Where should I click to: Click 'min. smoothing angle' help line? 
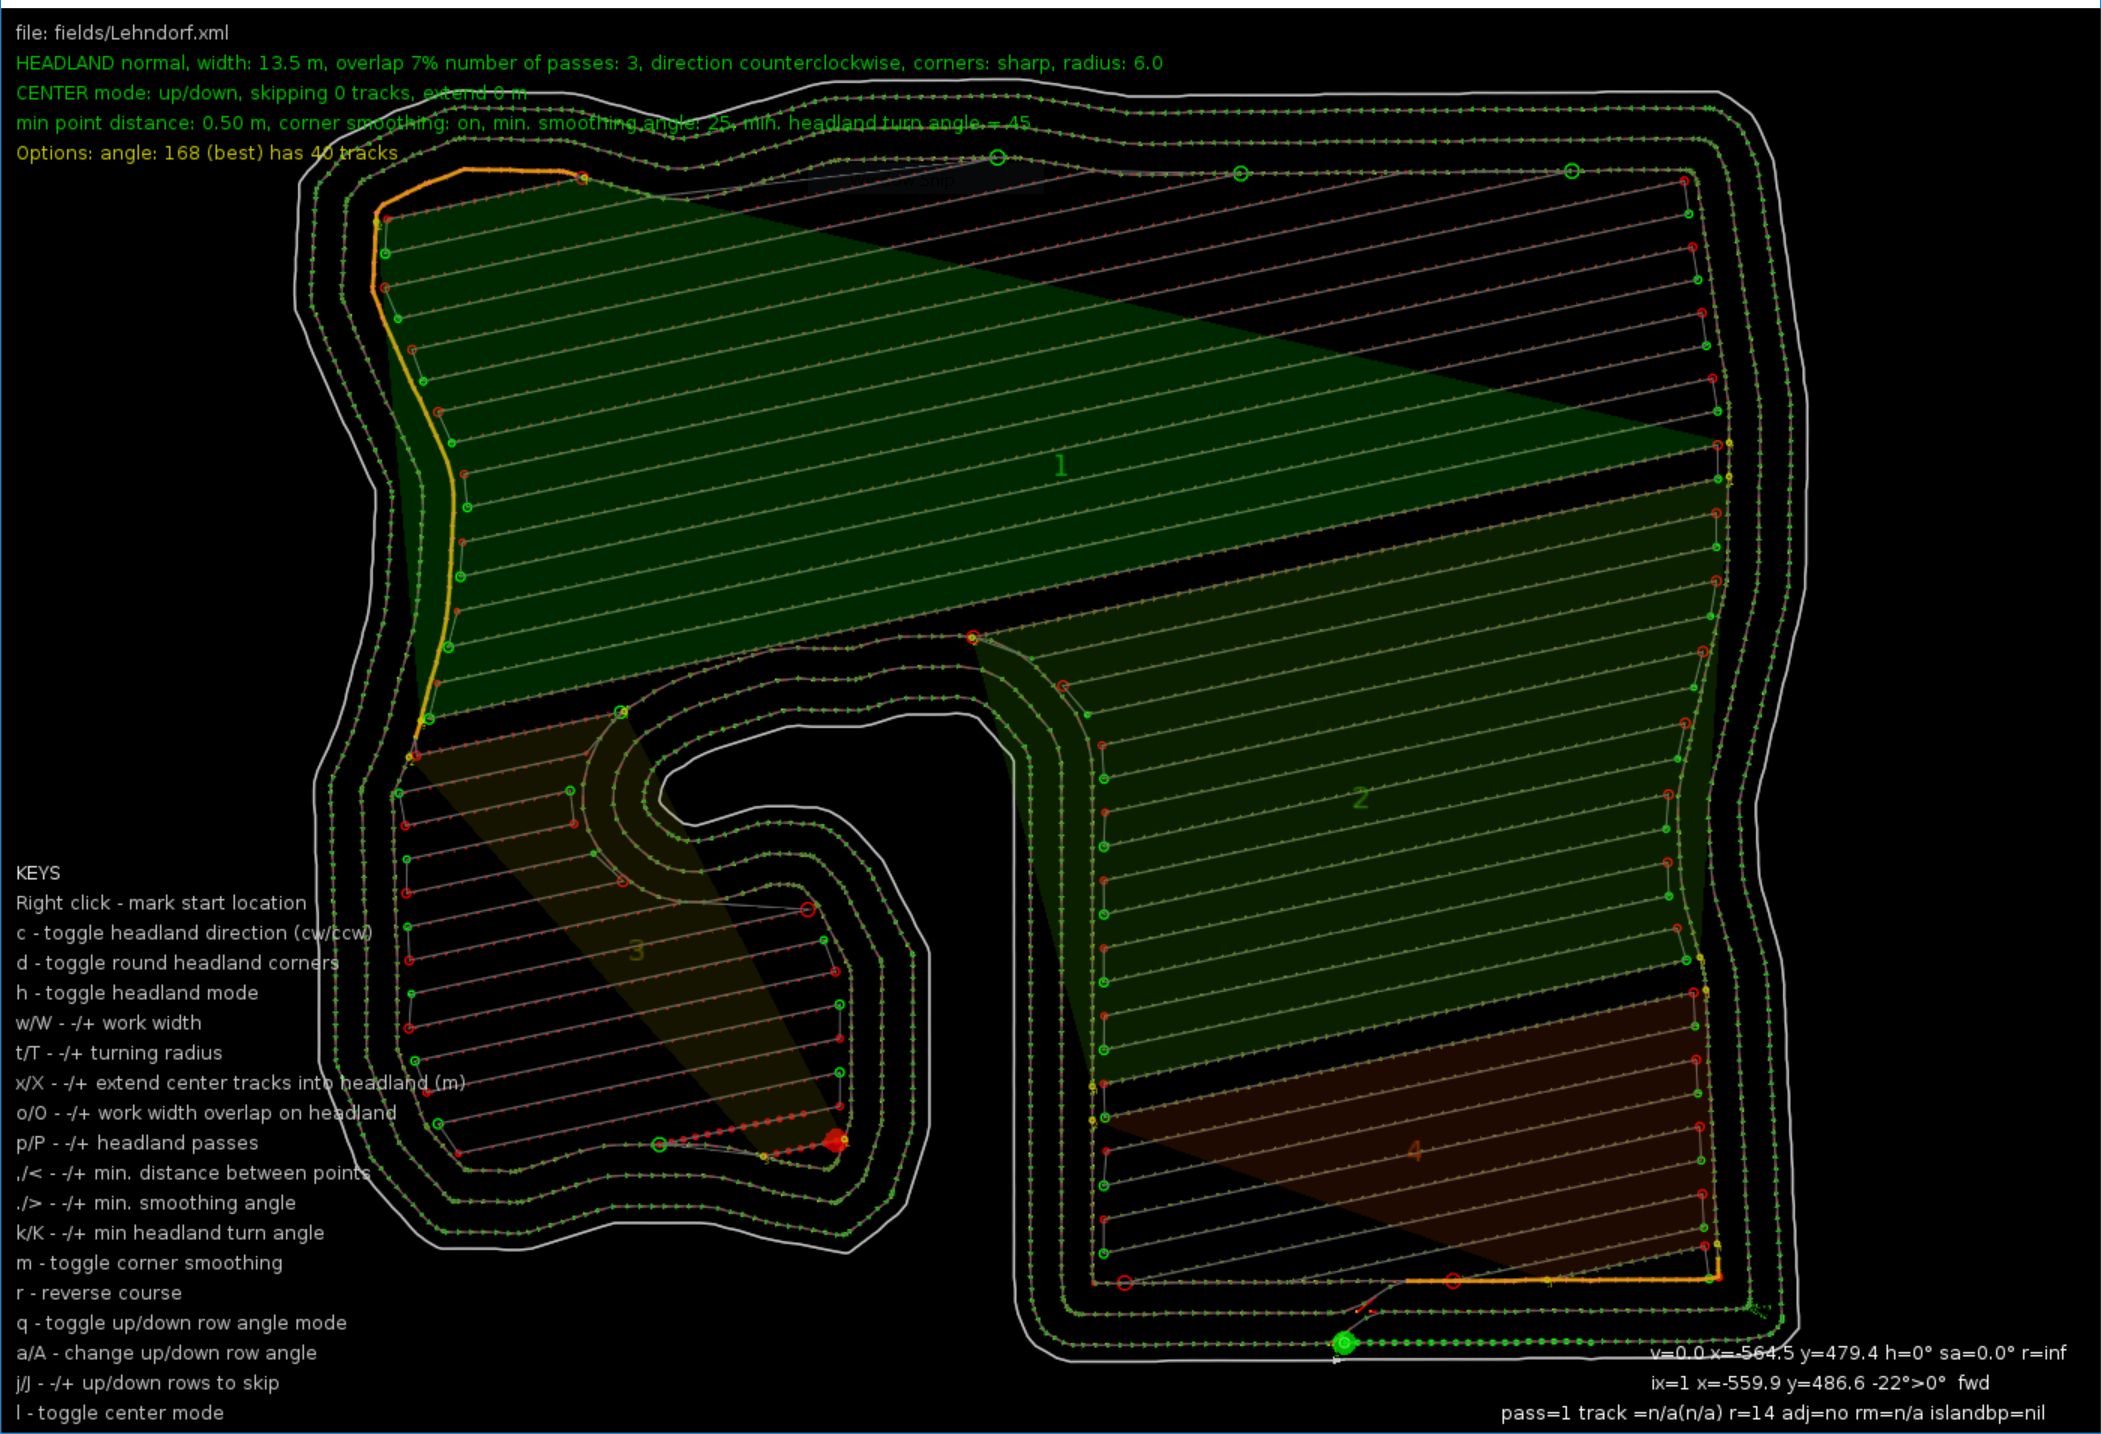tap(156, 1203)
